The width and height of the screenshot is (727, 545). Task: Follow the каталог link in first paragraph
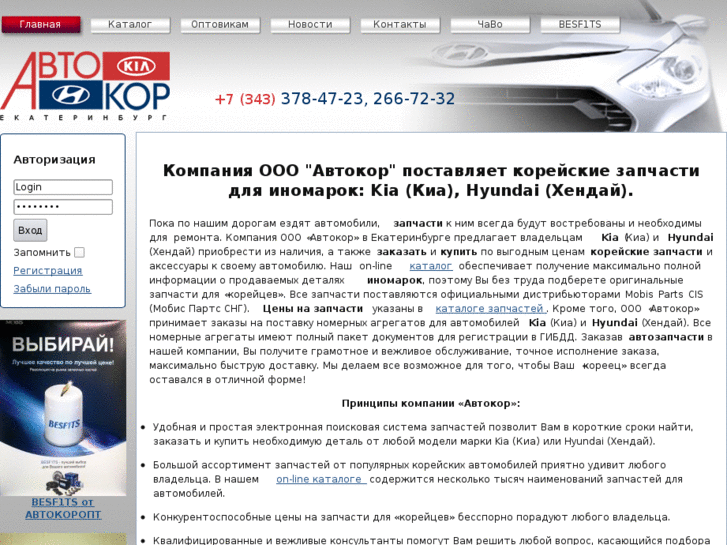(431, 266)
